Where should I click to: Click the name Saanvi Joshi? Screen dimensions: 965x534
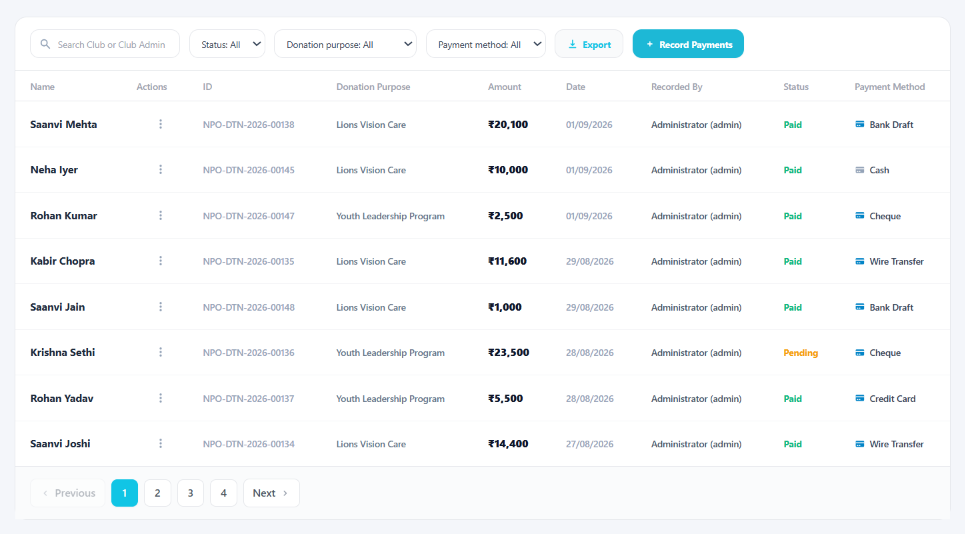point(60,444)
